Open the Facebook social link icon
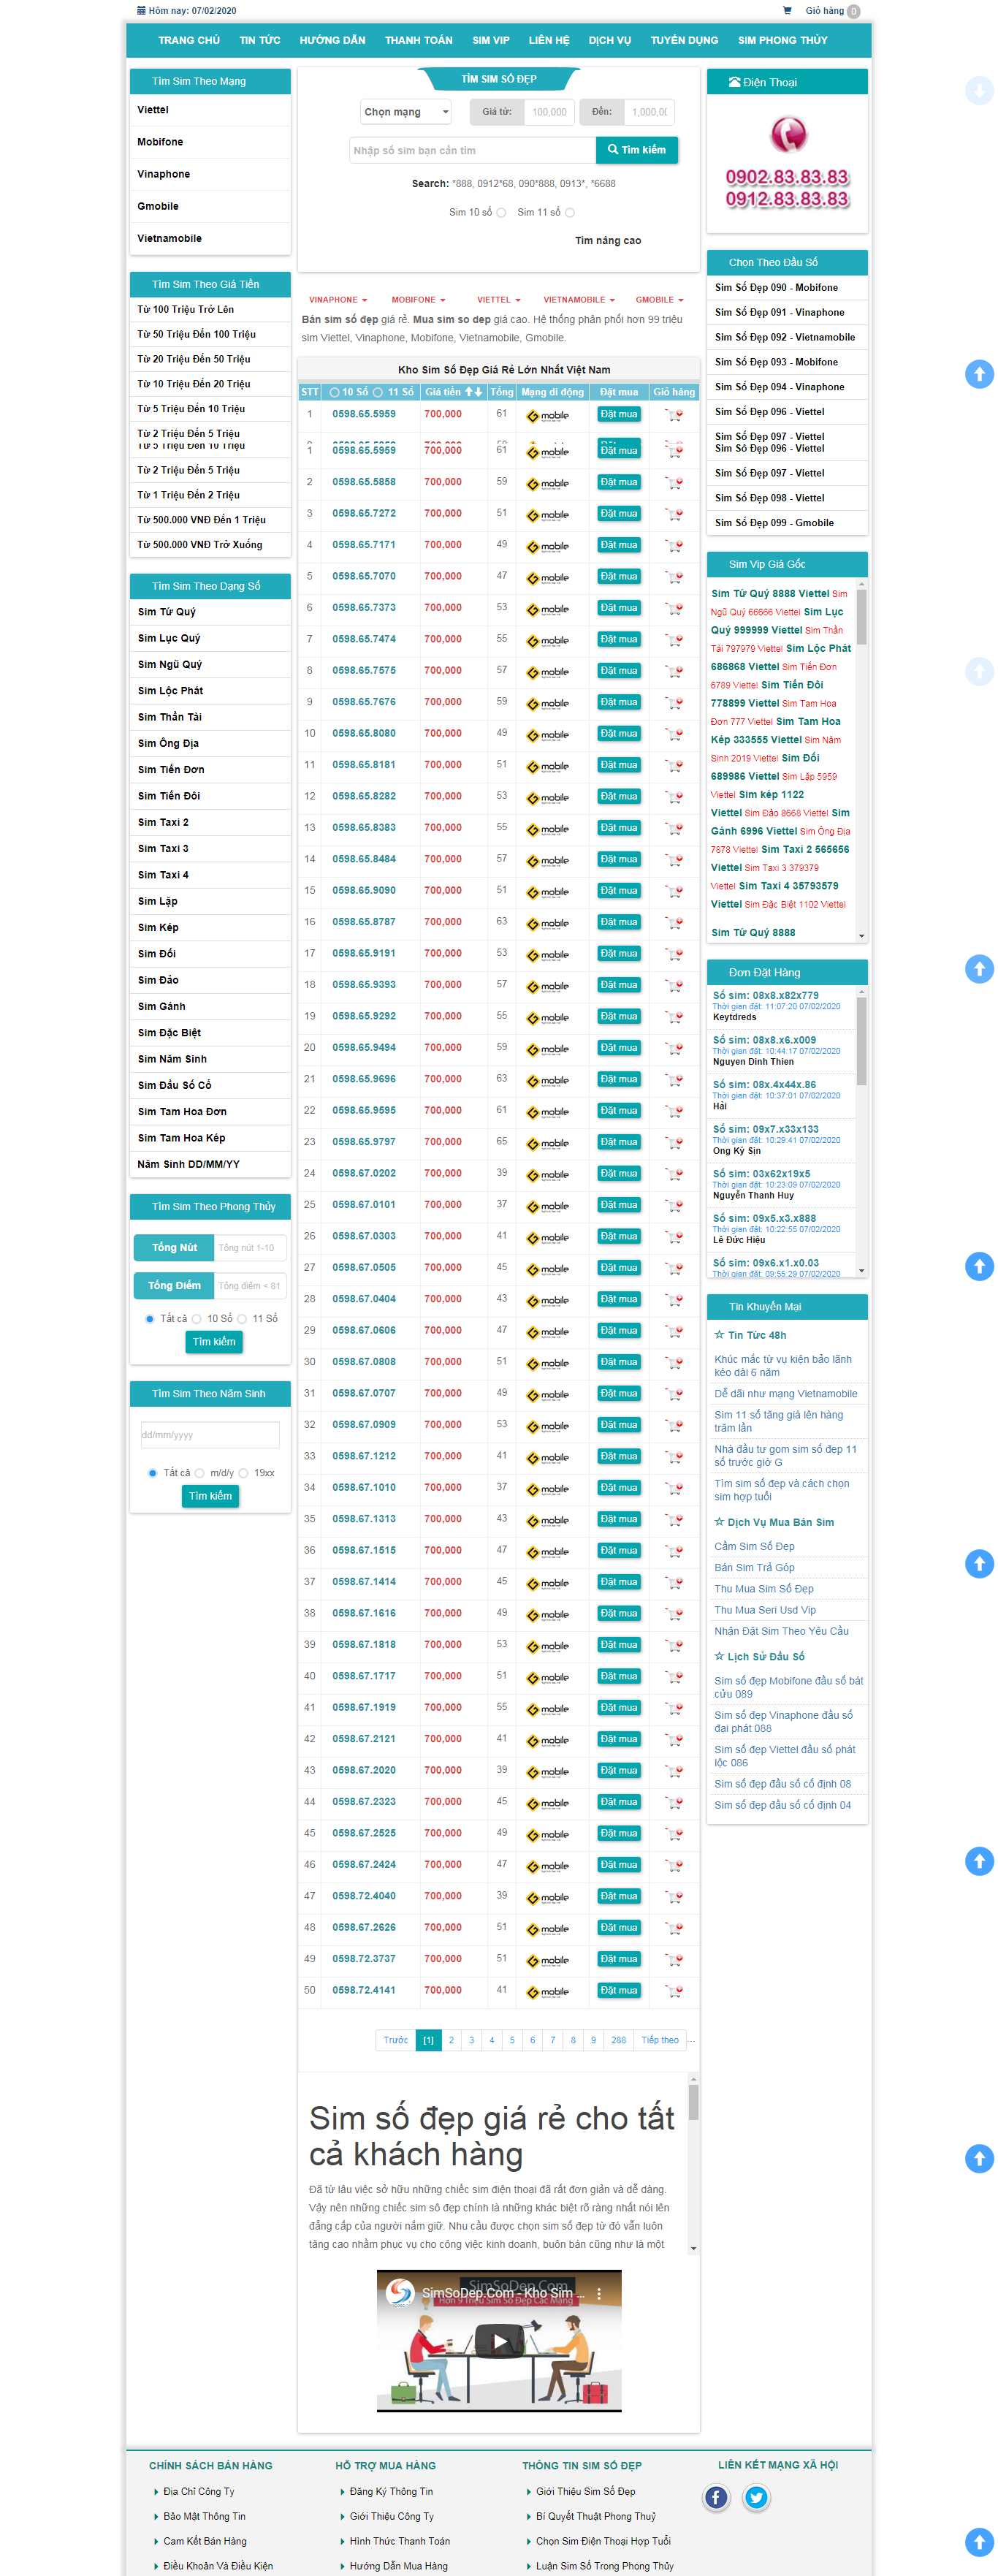 point(716,2497)
